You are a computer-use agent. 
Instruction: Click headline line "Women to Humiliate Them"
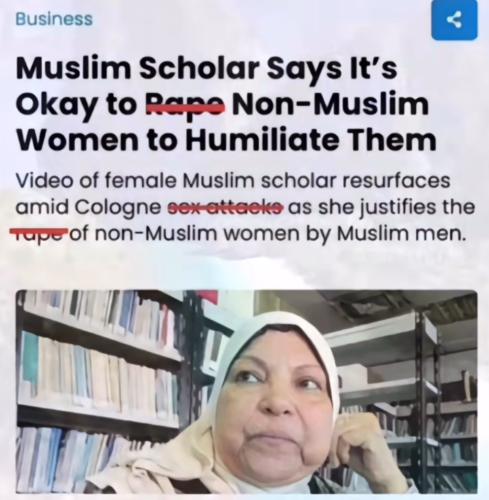coord(226,139)
